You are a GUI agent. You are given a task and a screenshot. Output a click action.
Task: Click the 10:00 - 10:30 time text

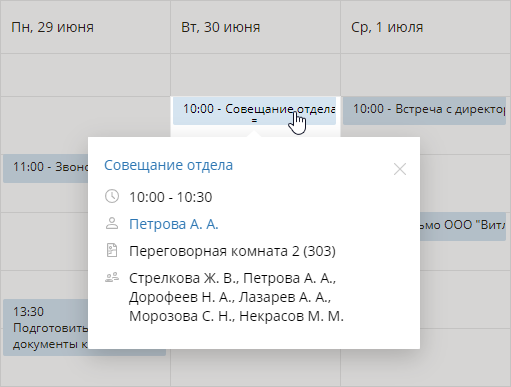coord(171,197)
